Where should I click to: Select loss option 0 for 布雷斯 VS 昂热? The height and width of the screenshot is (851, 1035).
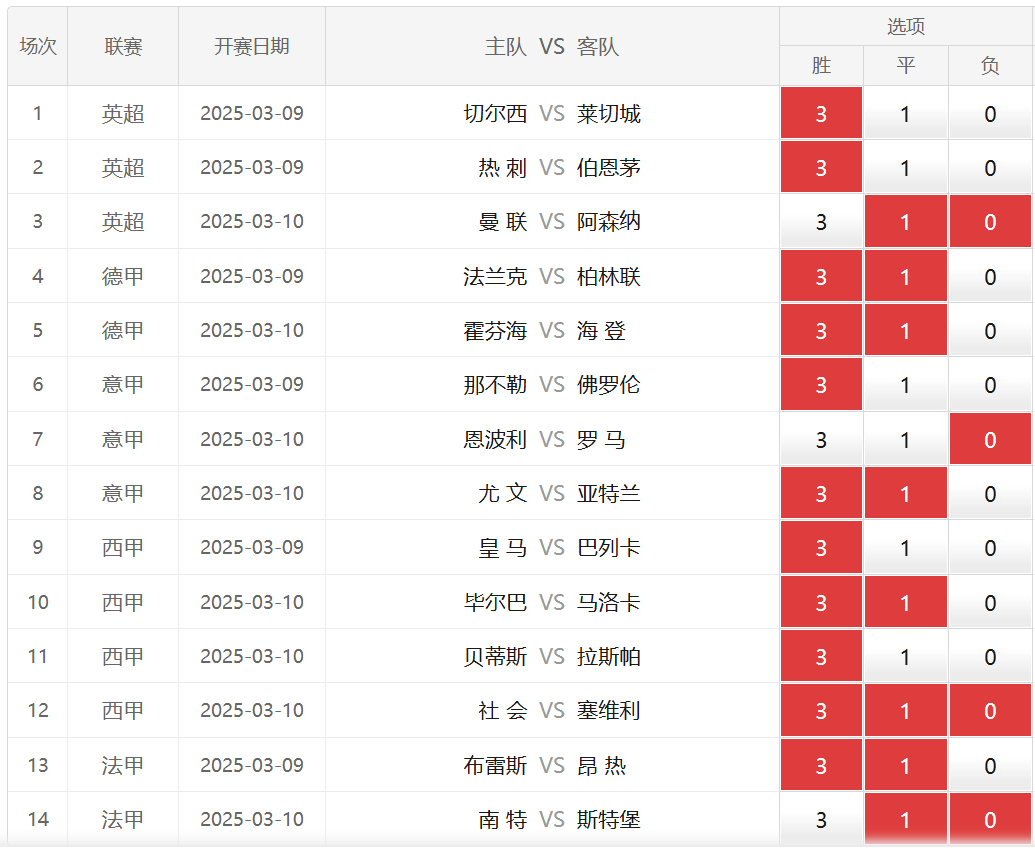pyautogui.click(x=990, y=765)
